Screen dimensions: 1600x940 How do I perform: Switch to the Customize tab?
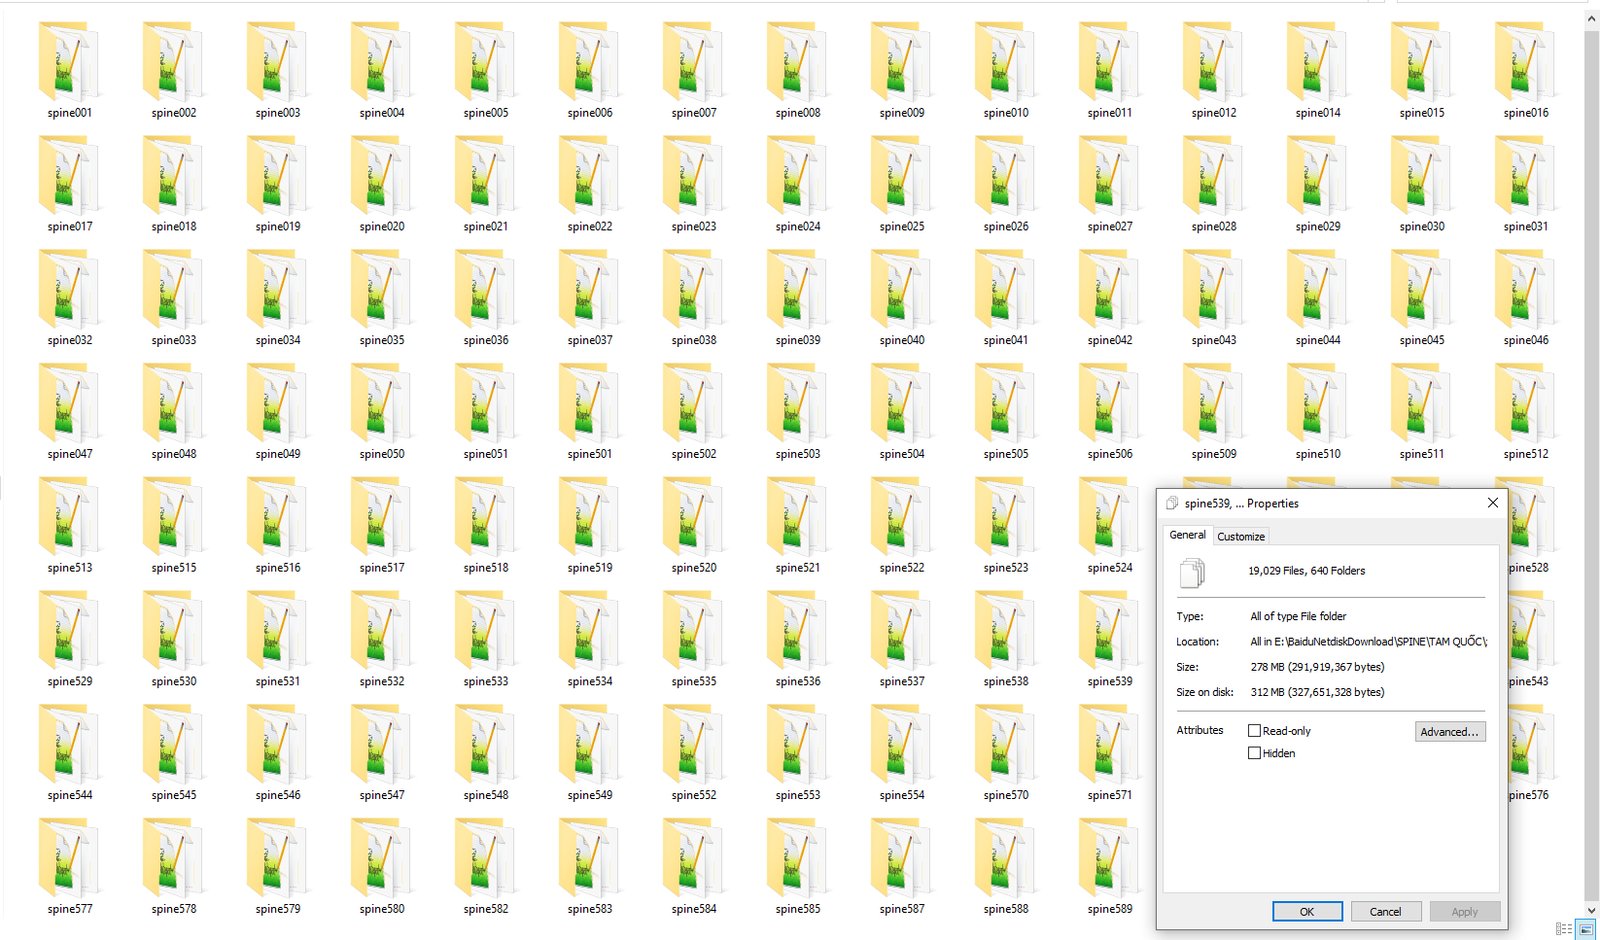(1240, 537)
